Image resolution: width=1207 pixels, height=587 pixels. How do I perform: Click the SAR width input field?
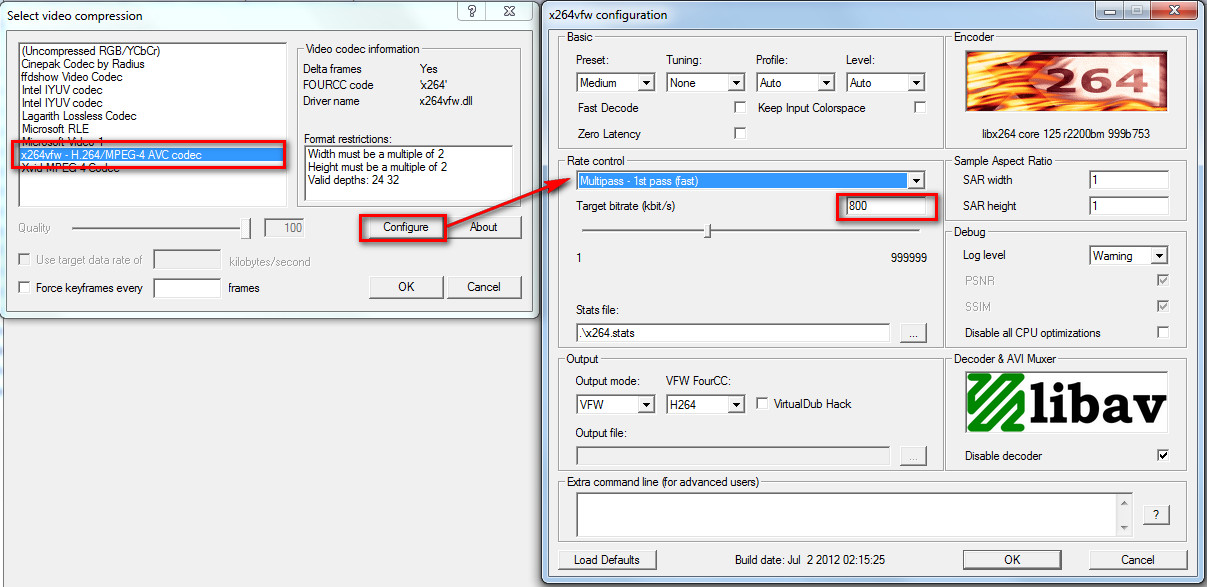pos(1129,180)
